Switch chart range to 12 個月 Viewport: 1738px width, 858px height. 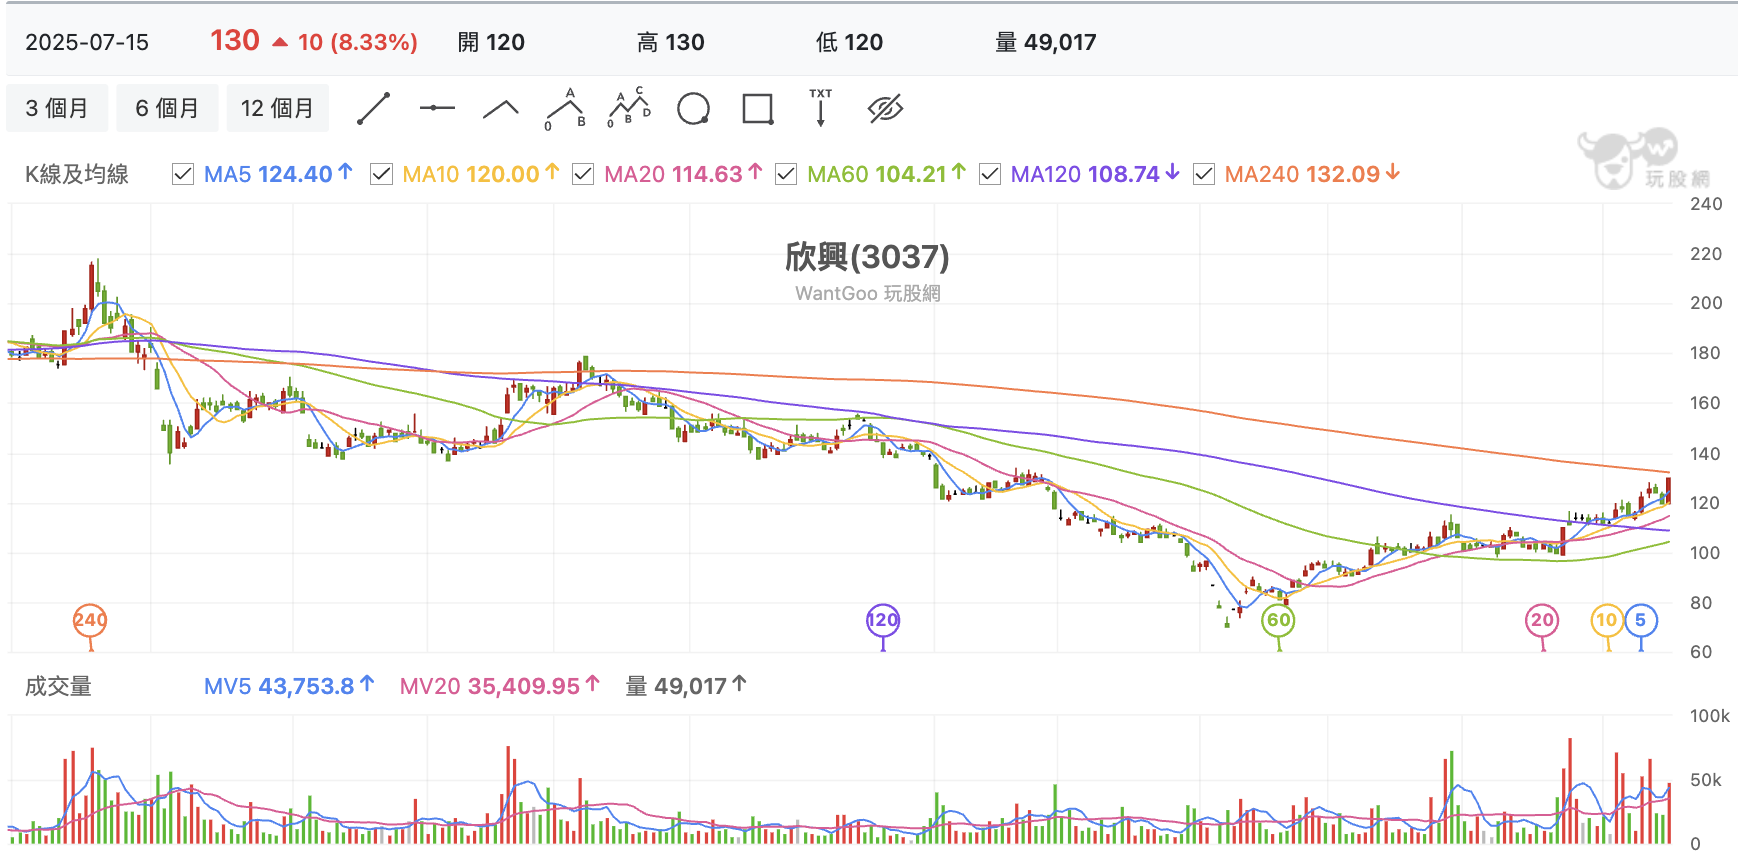(x=277, y=108)
